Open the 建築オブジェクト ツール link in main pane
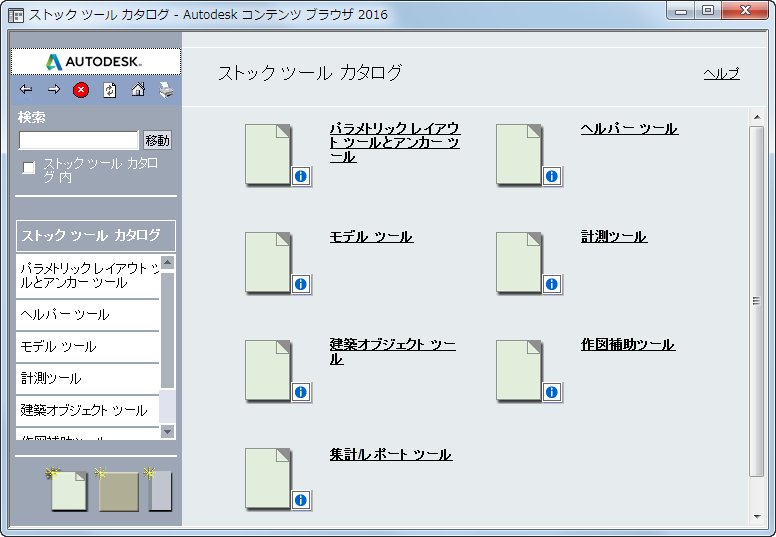This screenshot has width=776, height=537. click(392, 351)
